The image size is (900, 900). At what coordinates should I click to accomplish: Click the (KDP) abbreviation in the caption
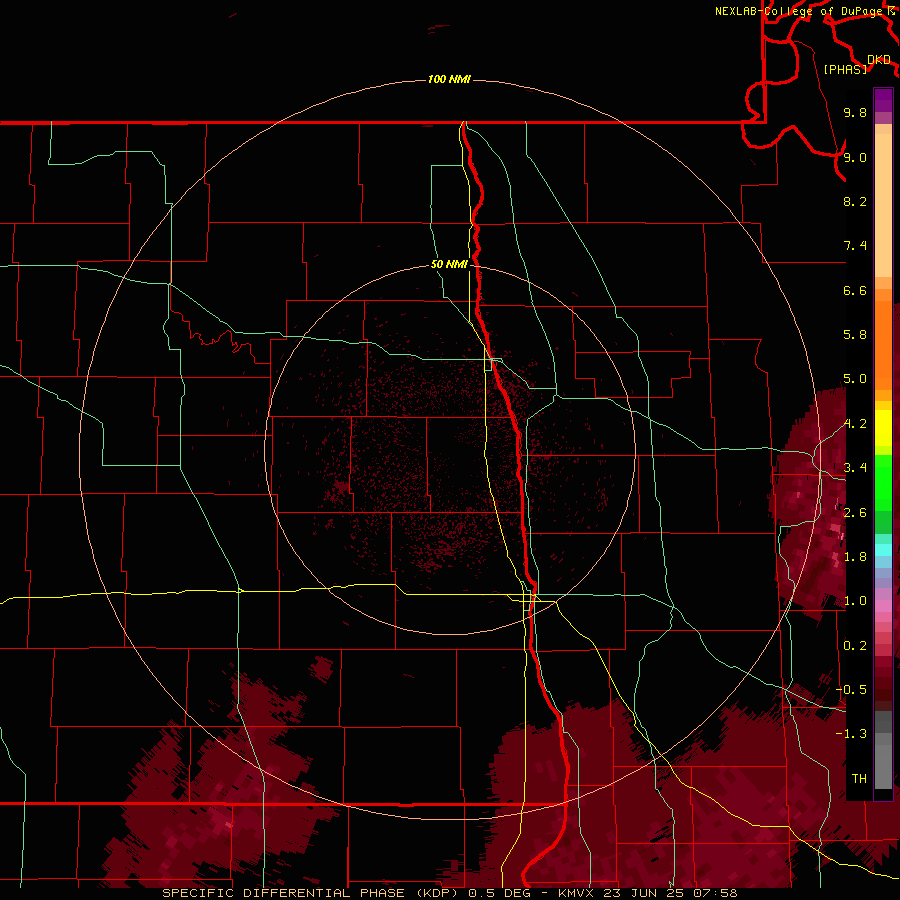(x=438, y=893)
